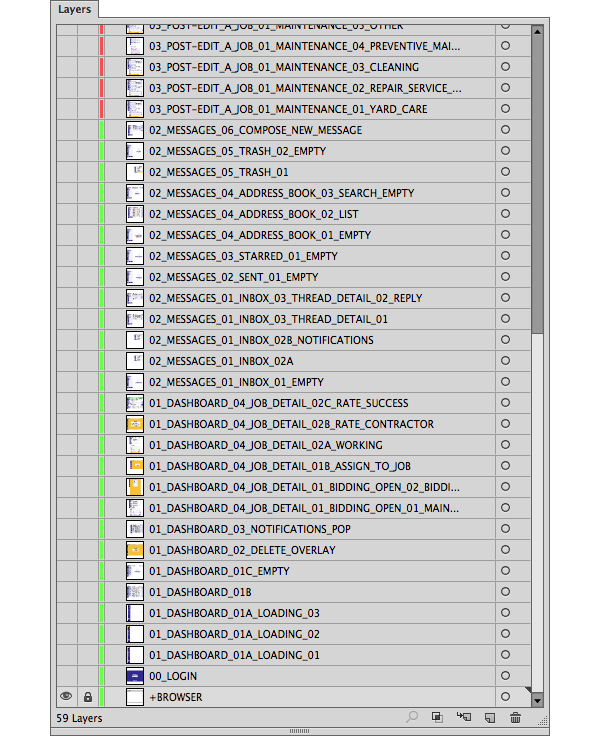Open the Layers panel tab
The width and height of the screenshot is (600, 736).
(74, 9)
